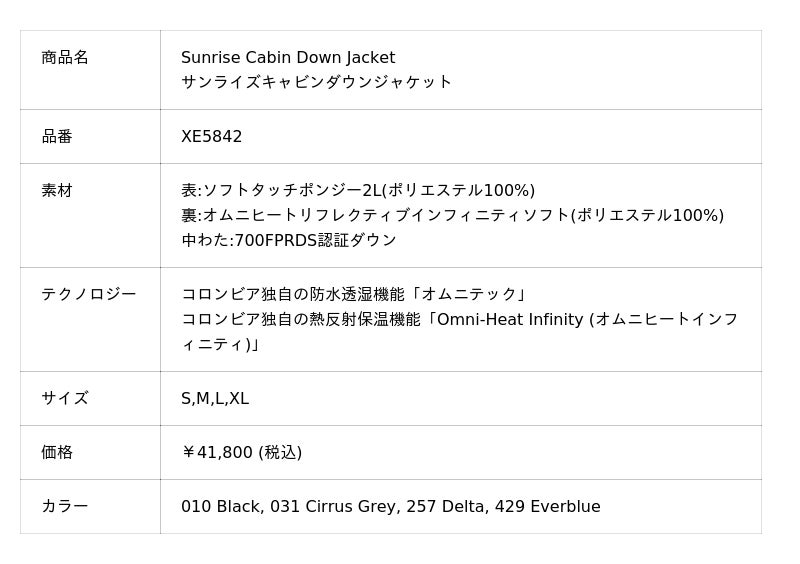Click the 010 Black color entry
800x564 pixels.
click(x=220, y=506)
